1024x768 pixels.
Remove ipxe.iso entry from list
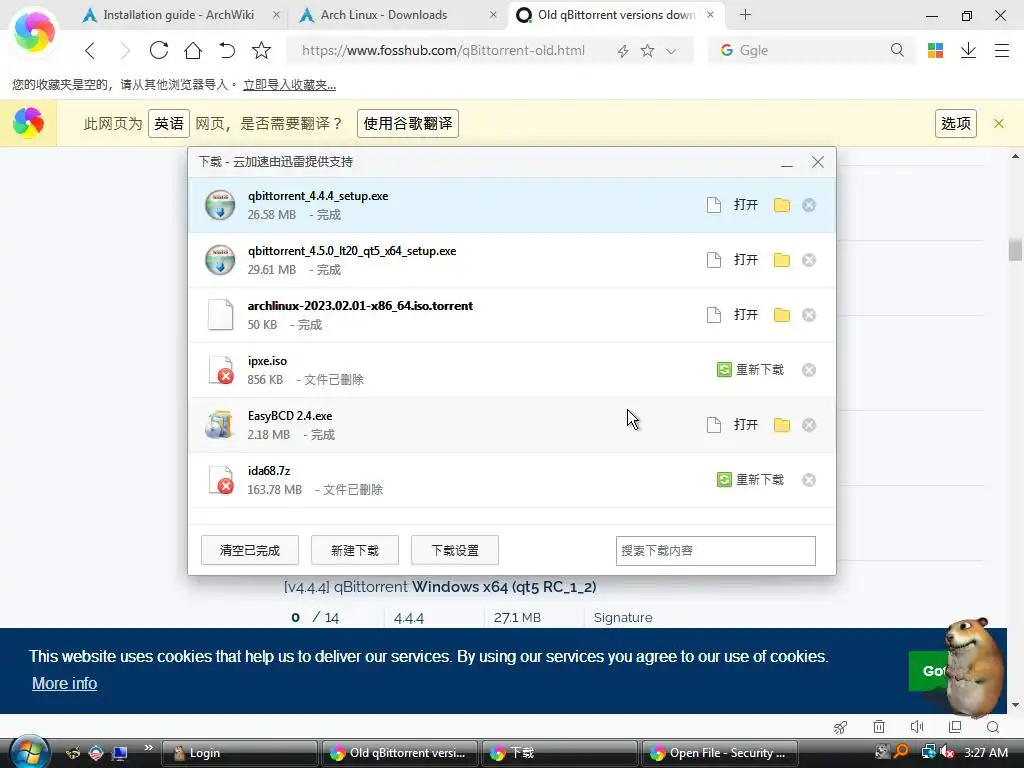808,370
